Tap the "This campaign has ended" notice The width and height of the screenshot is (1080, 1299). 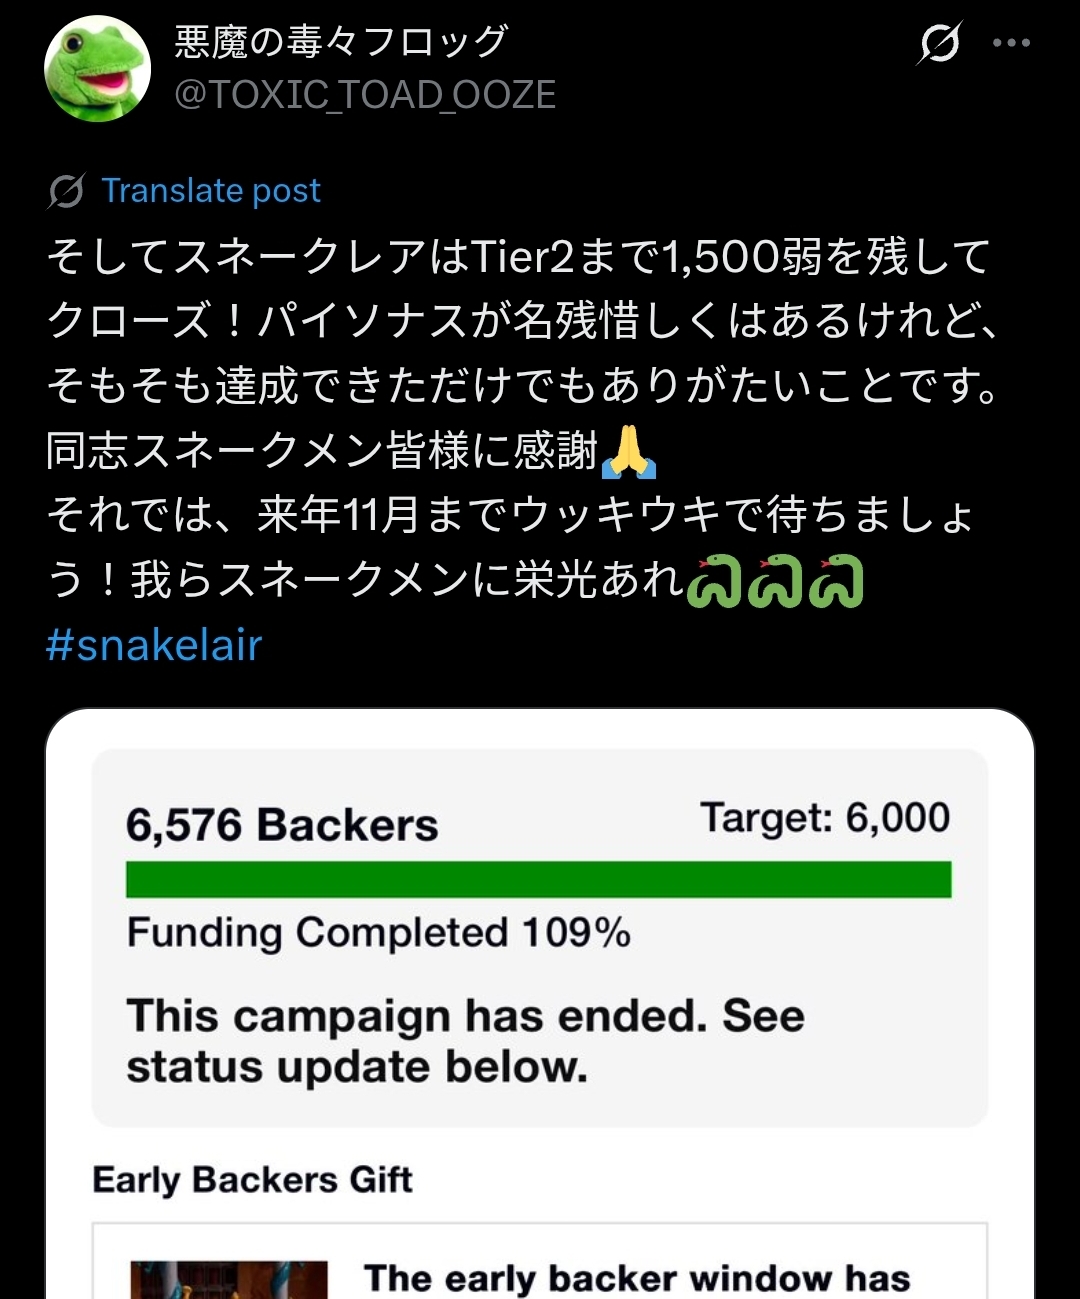click(465, 1041)
